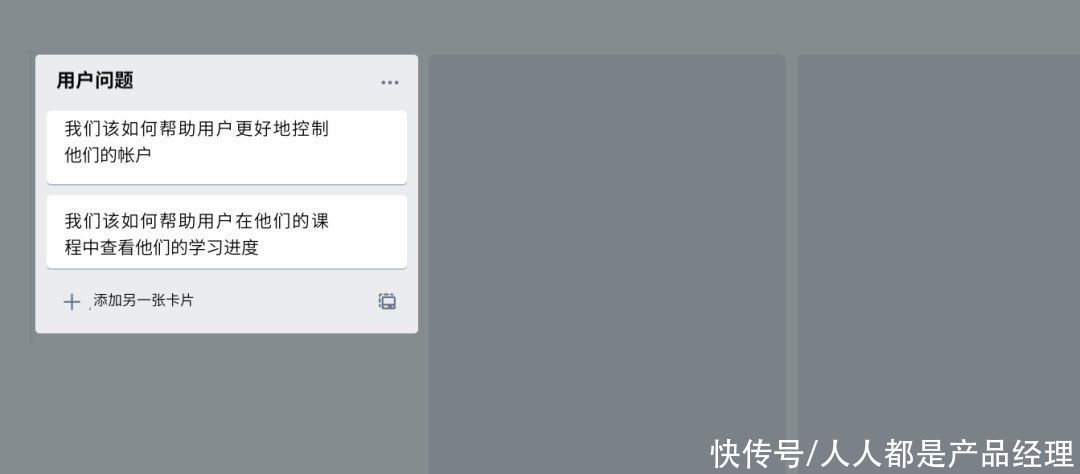Open the card about 控制他们的帐户
The height and width of the screenshot is (474, 1080).
(x=227, y=147)
